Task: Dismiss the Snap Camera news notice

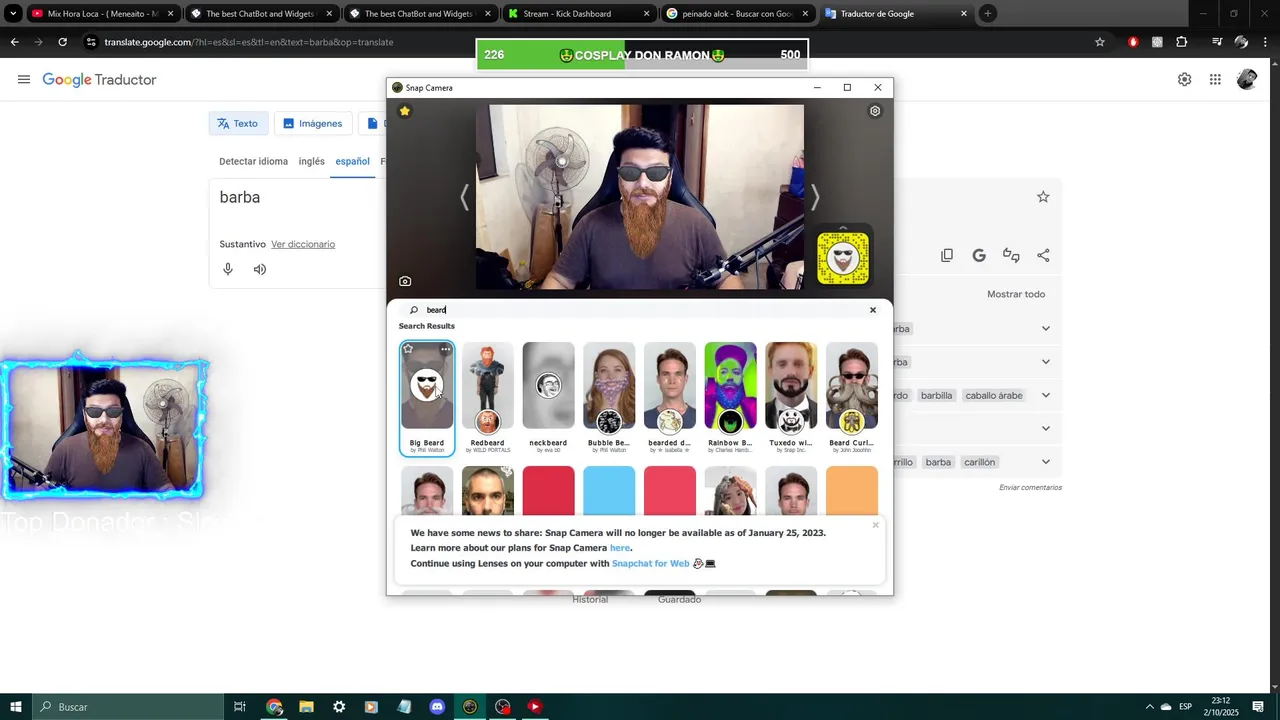Action: 876,525
